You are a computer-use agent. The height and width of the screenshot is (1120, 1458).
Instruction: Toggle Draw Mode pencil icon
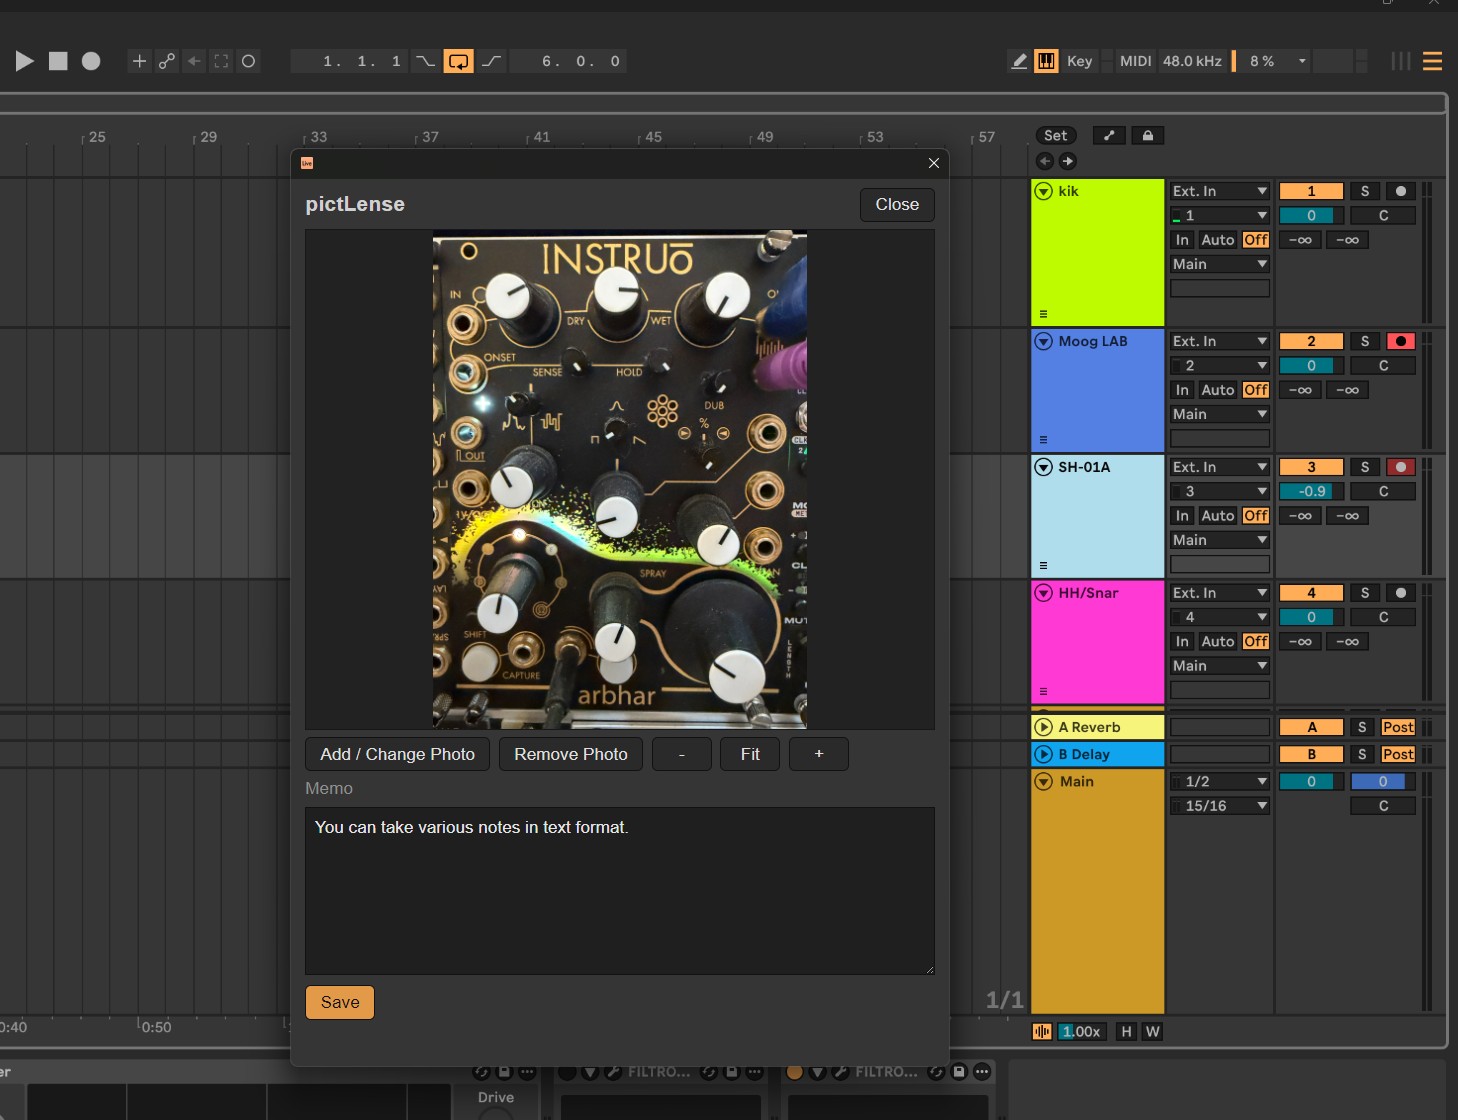pos(1018,61)
